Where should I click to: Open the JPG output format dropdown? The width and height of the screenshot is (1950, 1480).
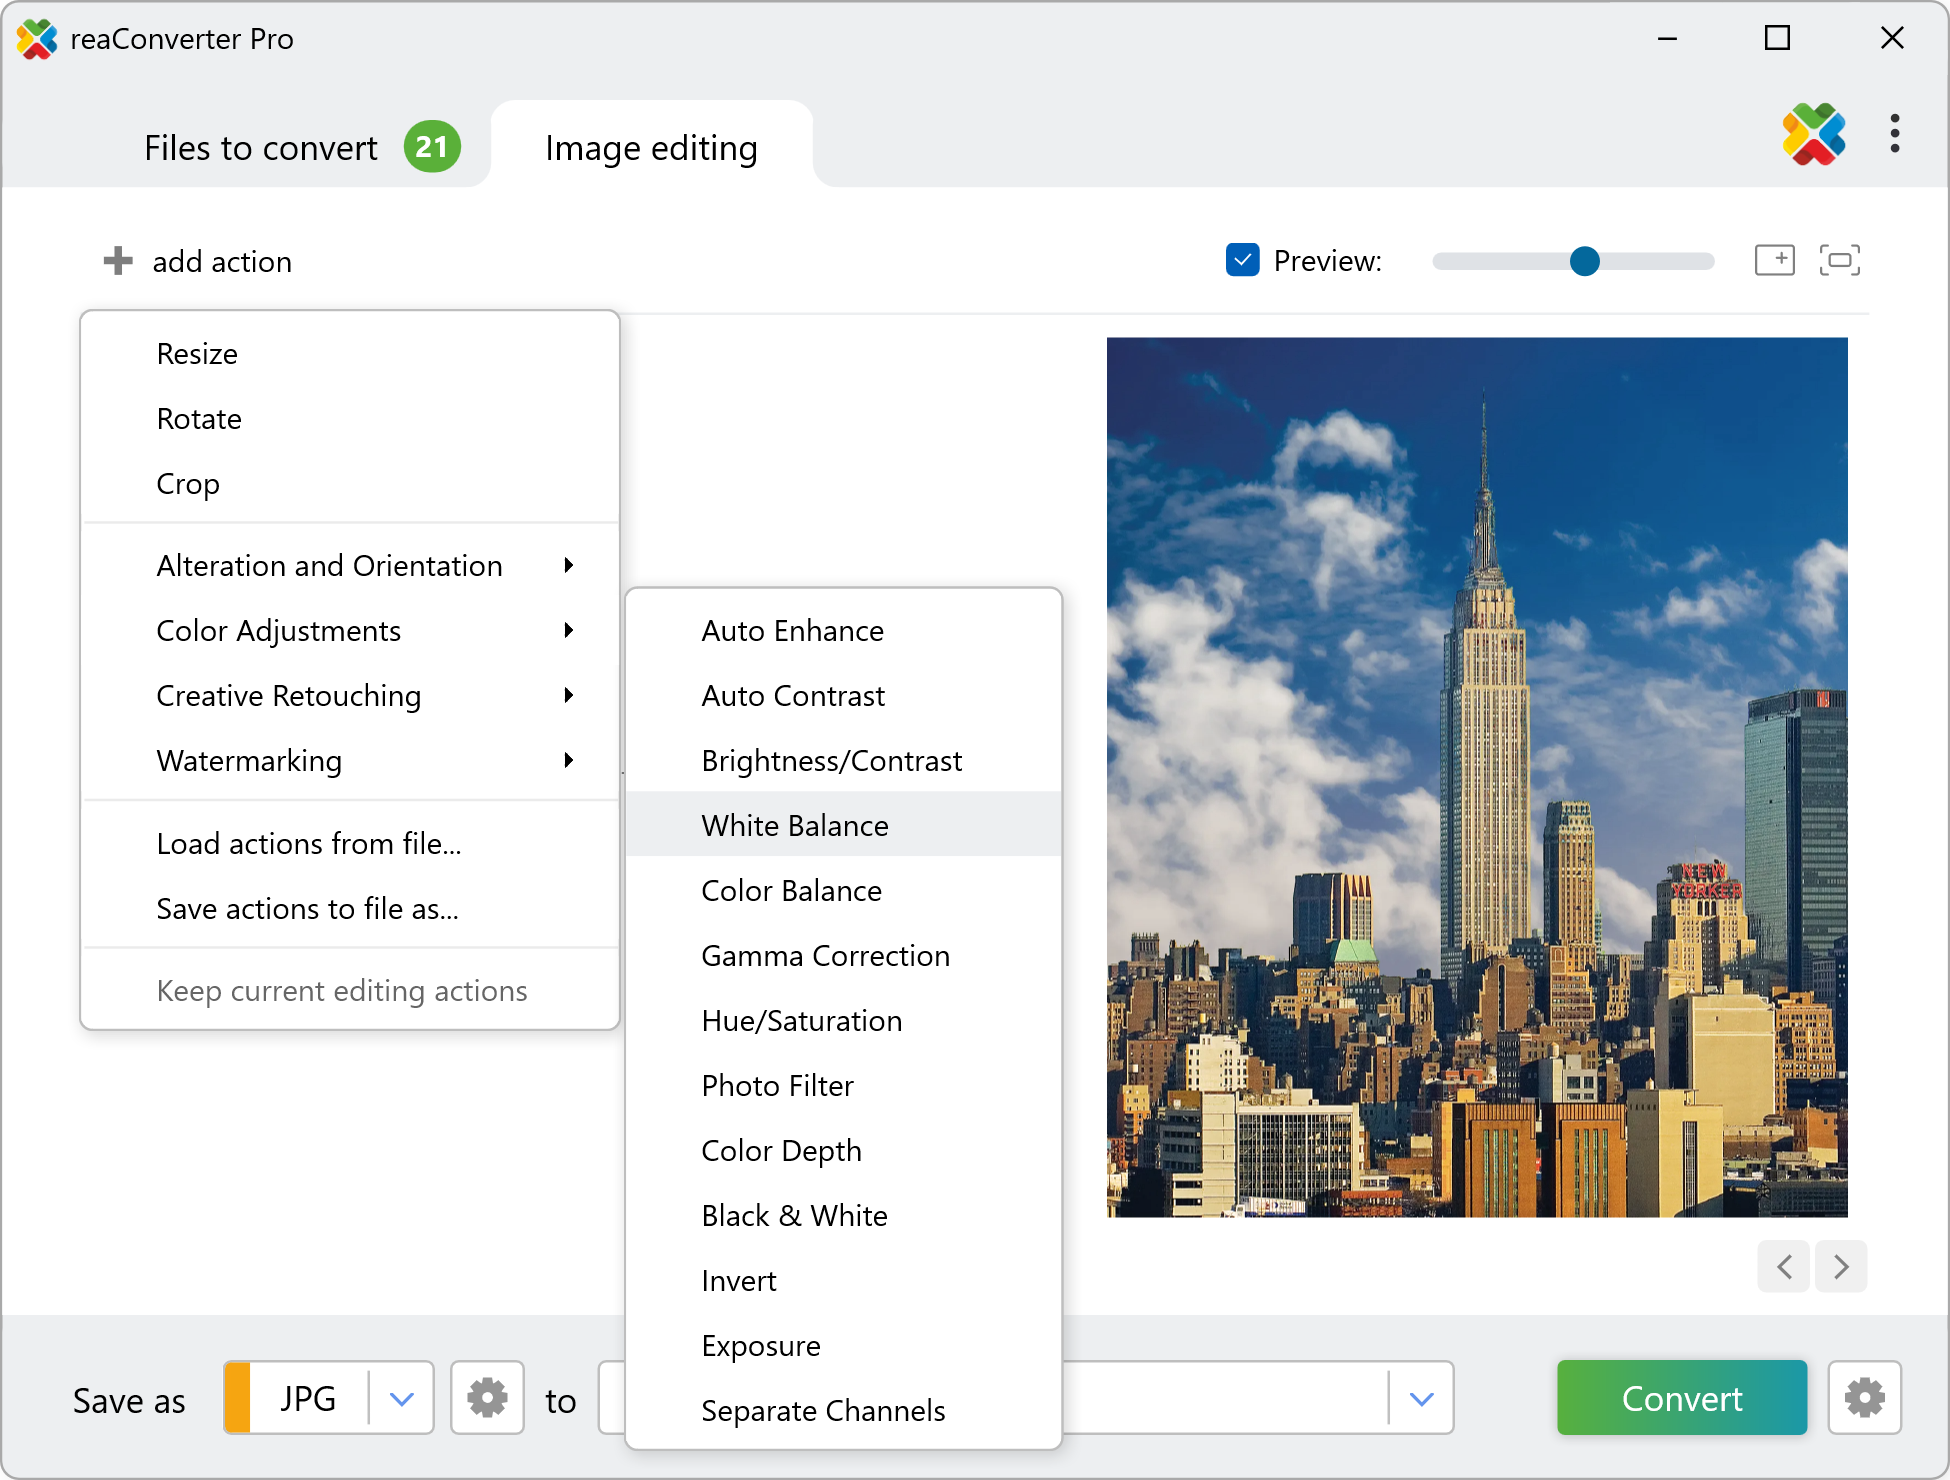pos(401,1398)
